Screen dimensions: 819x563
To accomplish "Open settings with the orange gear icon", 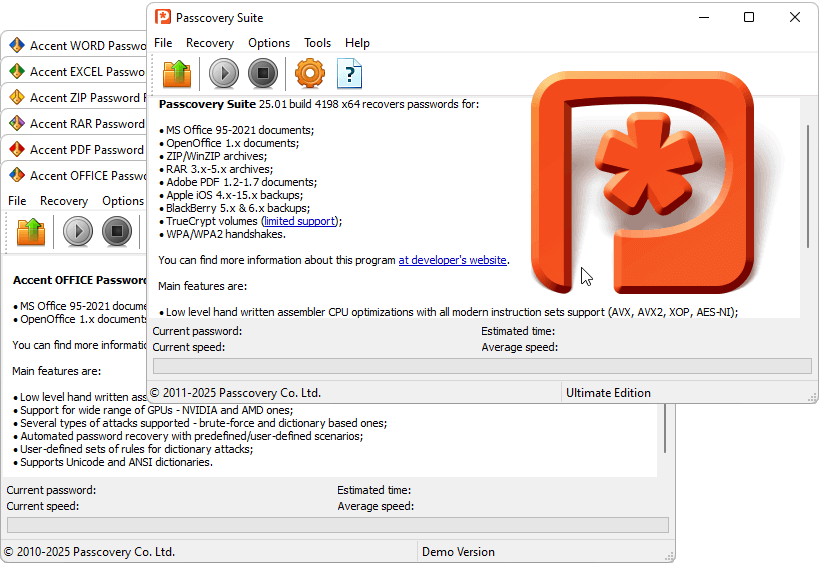I will tap(310, 73).
